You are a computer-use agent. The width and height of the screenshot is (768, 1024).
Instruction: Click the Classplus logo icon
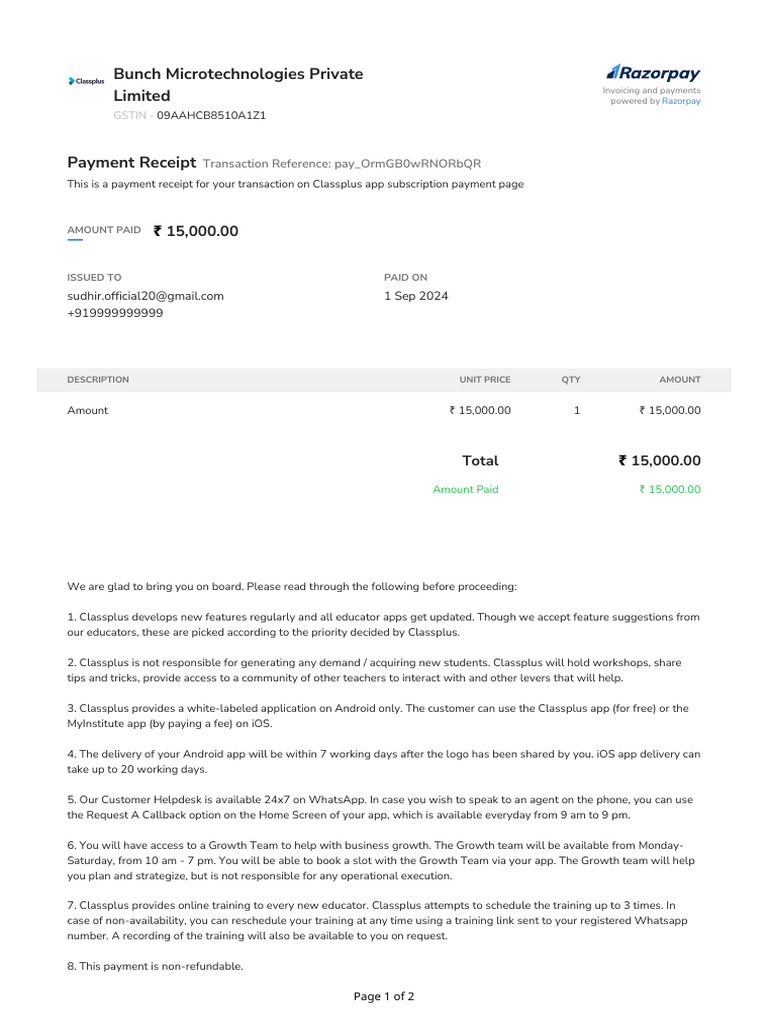(x=86, y=81)
